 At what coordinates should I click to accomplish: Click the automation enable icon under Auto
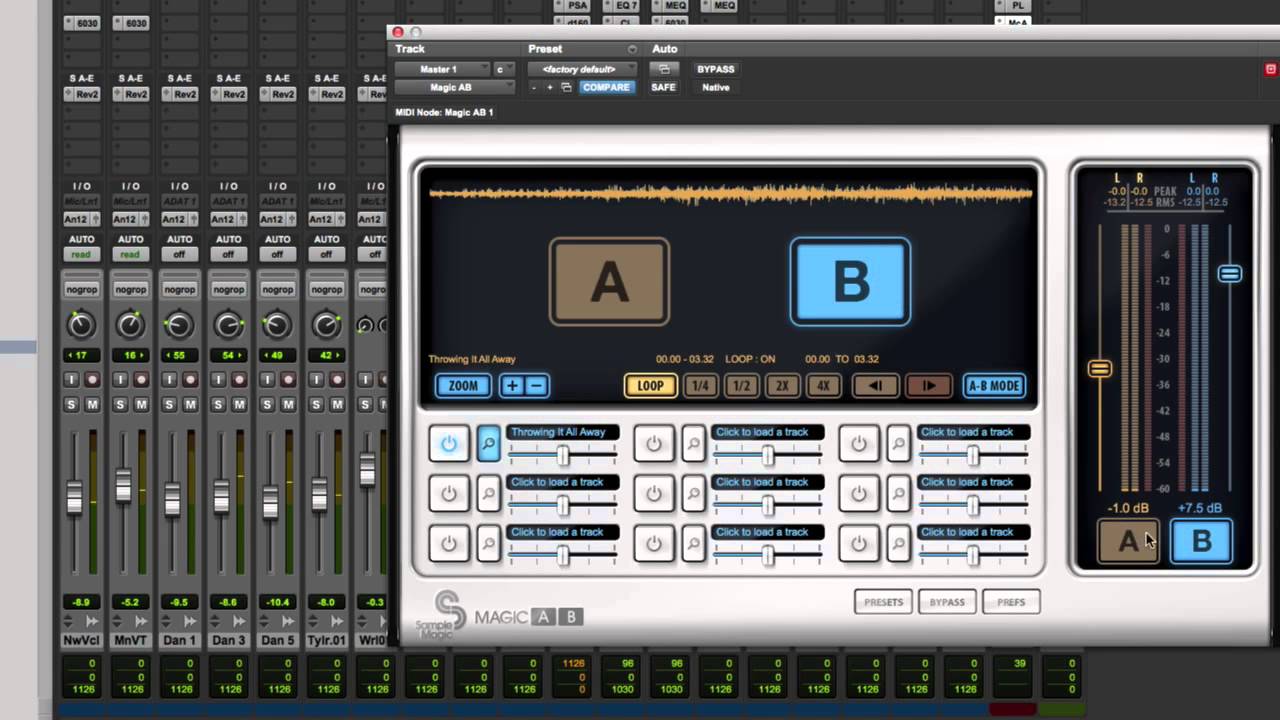coord(662,69)
